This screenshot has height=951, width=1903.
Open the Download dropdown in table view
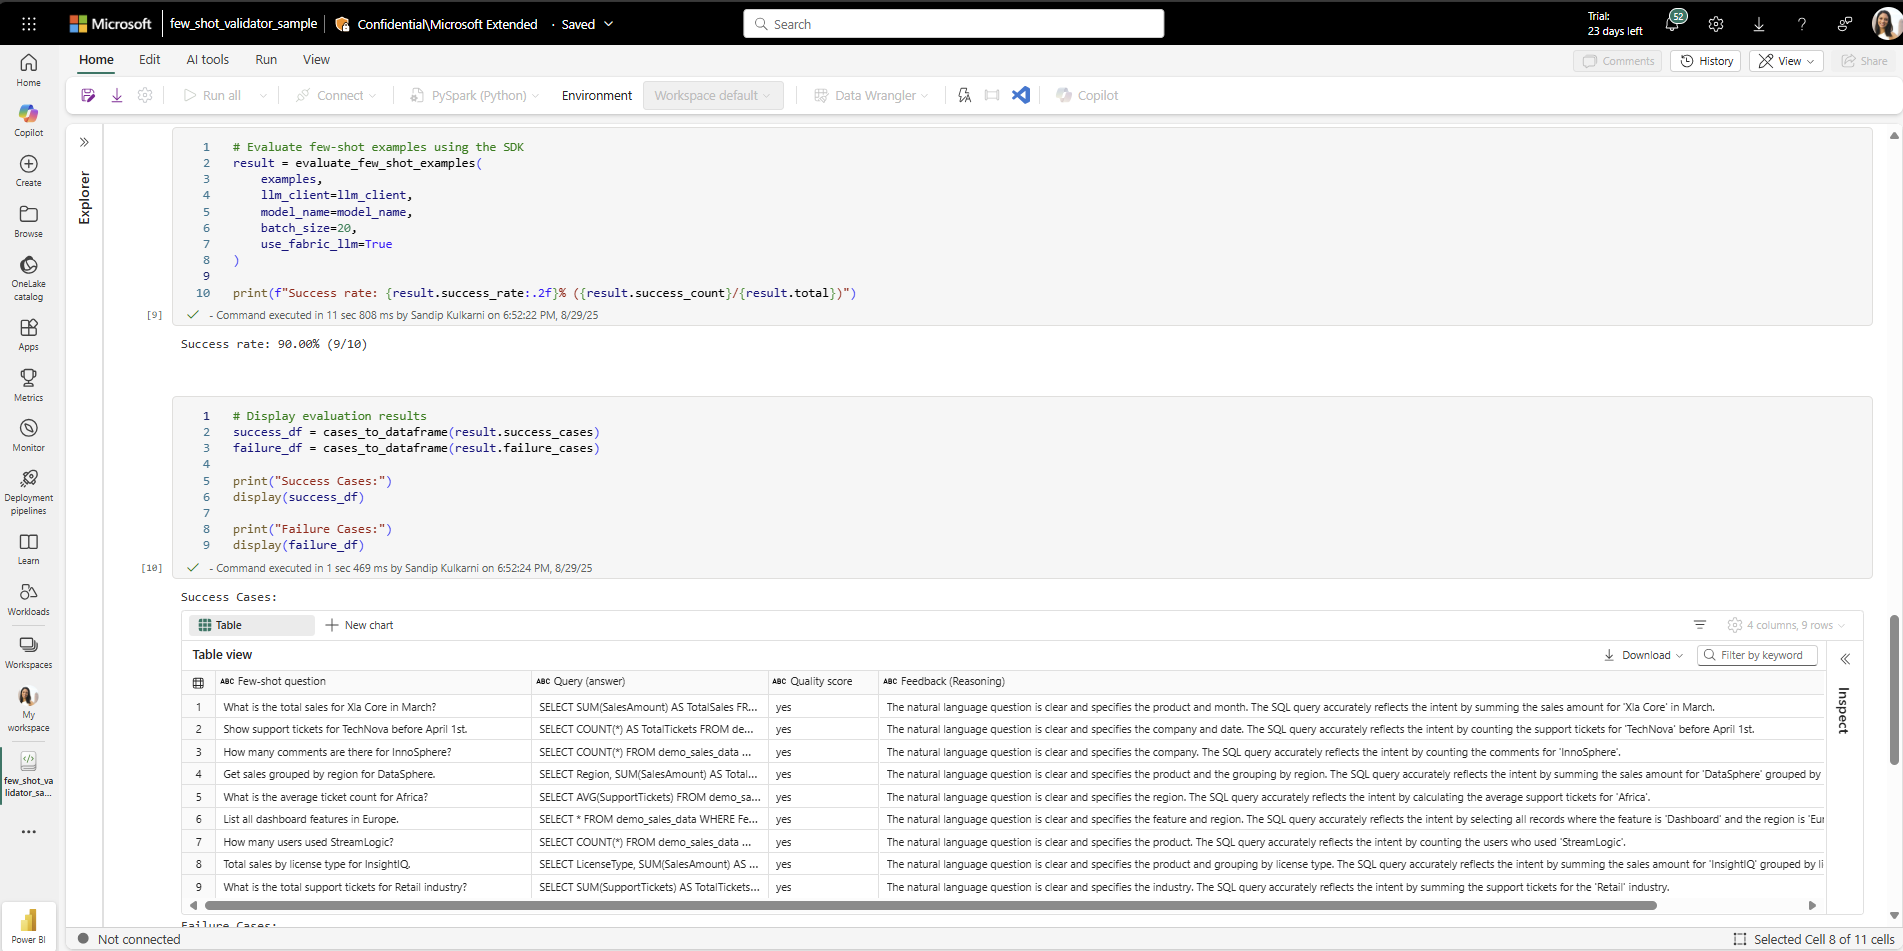pyautogui.click(x=1645, y=655)
